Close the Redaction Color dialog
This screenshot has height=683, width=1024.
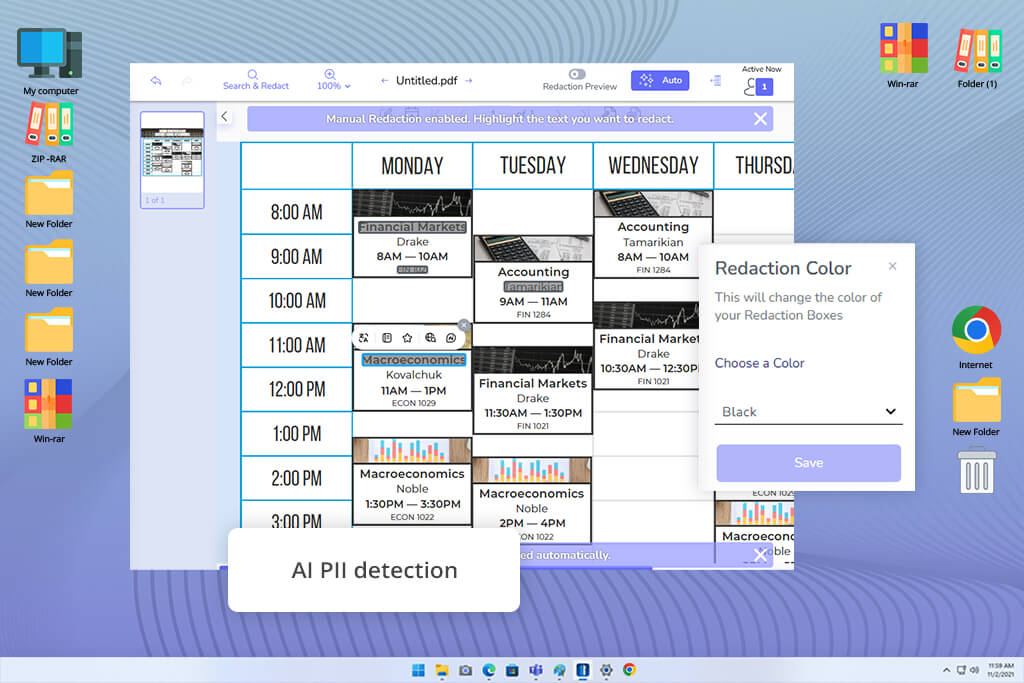[x=892, y=266]
